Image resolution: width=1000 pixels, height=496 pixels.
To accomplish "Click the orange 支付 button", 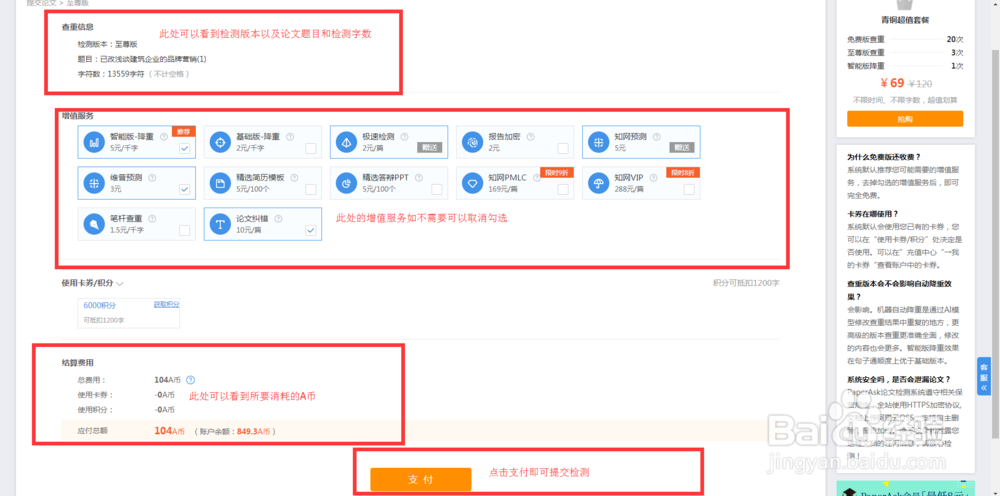I will 420,479.
